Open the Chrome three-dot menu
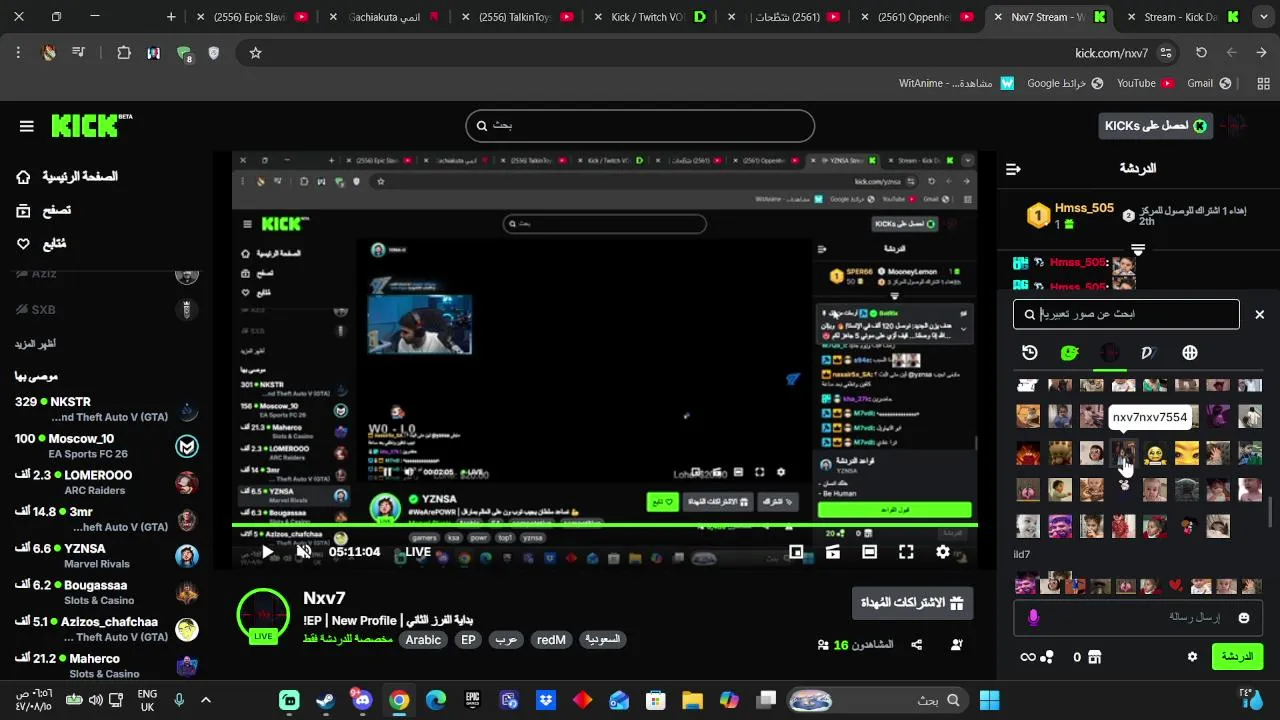The width and height of the screenshot is (1280, 720). 18,53
